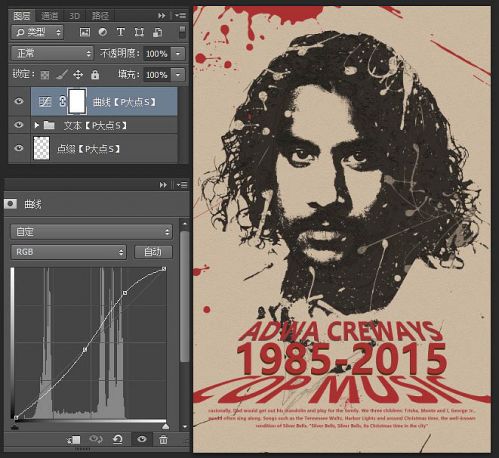Filter layers by type (T) icon
499x458 pixels.
[x=121, y=32]
